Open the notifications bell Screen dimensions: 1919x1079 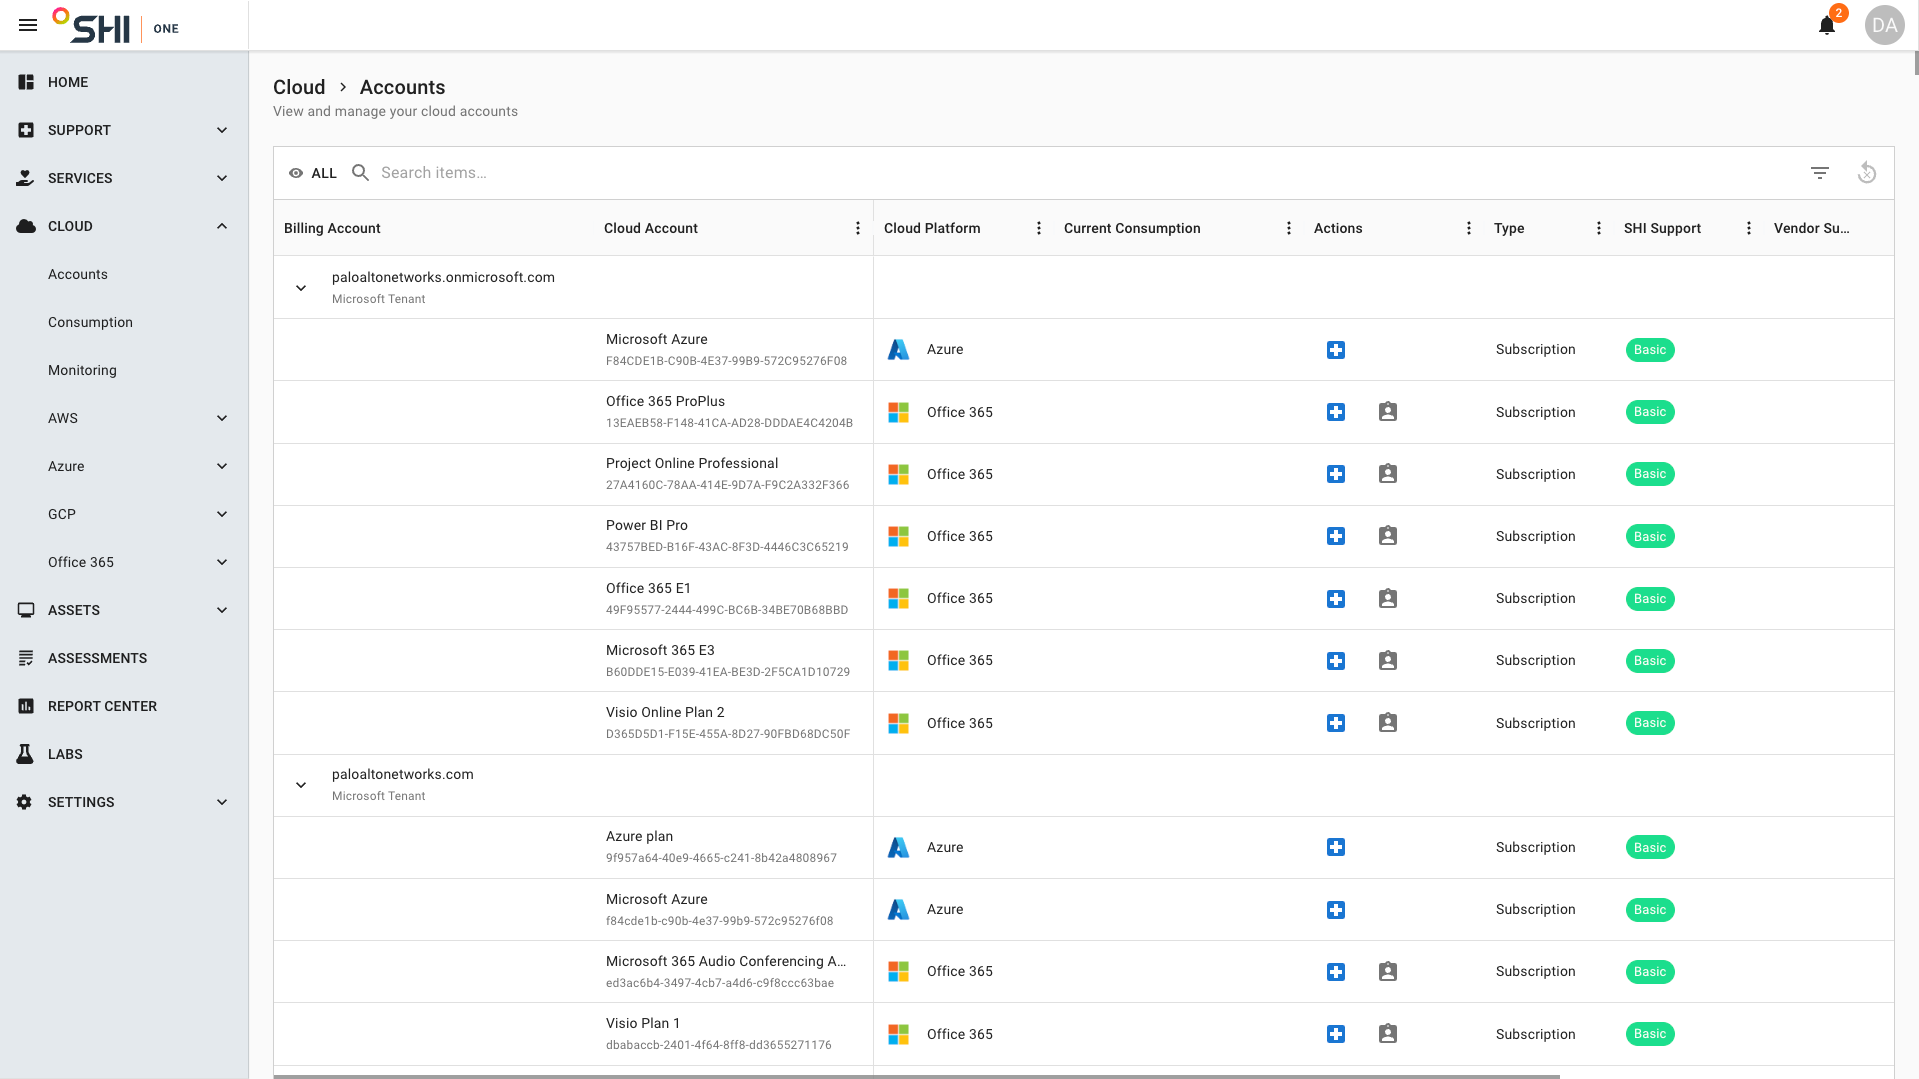click(1826, 26)
